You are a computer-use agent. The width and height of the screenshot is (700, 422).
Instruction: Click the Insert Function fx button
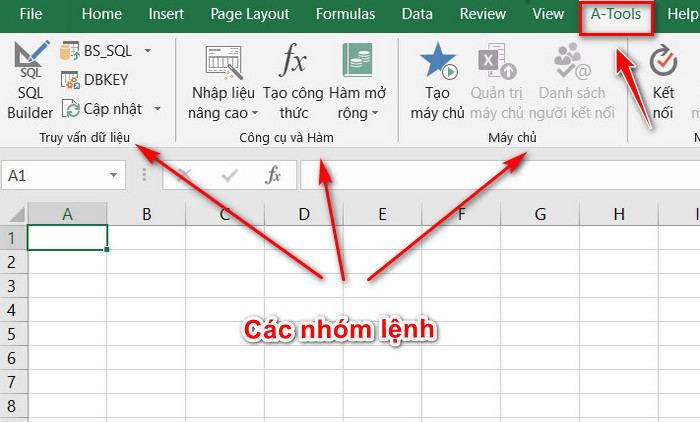pos(273,175)
